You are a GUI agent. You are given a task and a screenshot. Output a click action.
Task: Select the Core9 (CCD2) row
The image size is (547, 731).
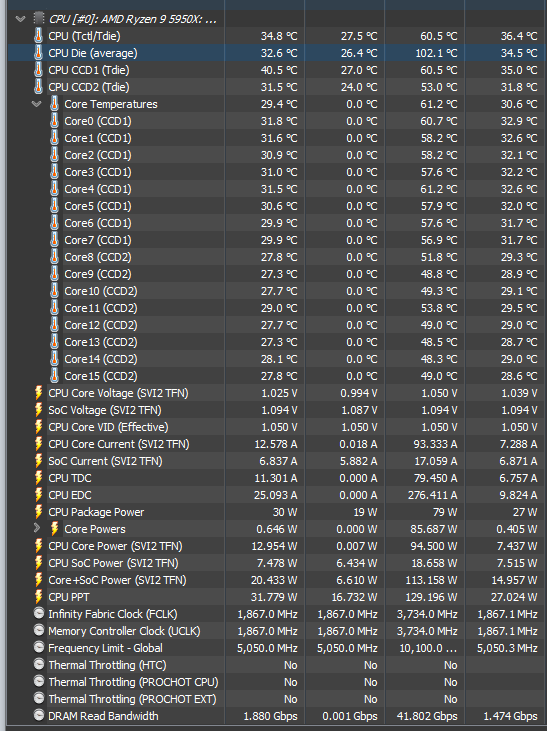tap(277, 274)
